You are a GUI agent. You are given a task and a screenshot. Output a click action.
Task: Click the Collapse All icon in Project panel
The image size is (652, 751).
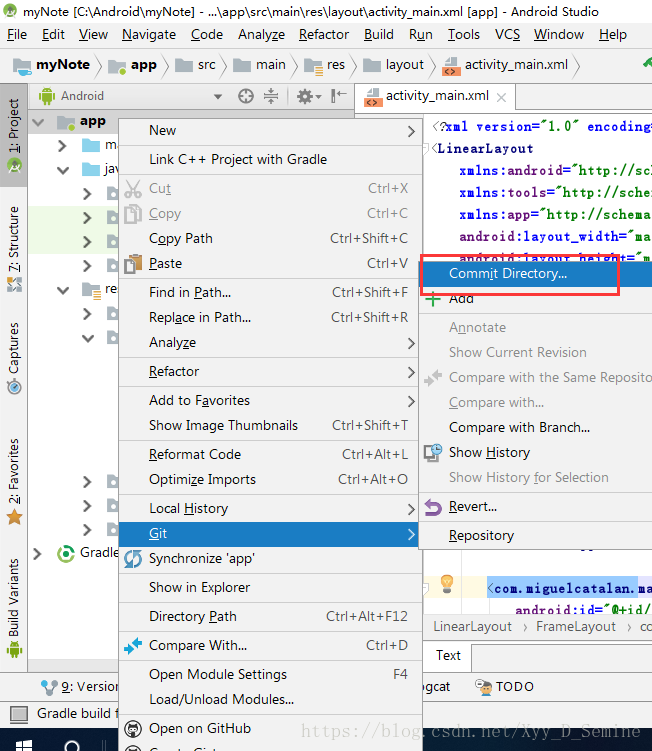(x=271, y=96)
